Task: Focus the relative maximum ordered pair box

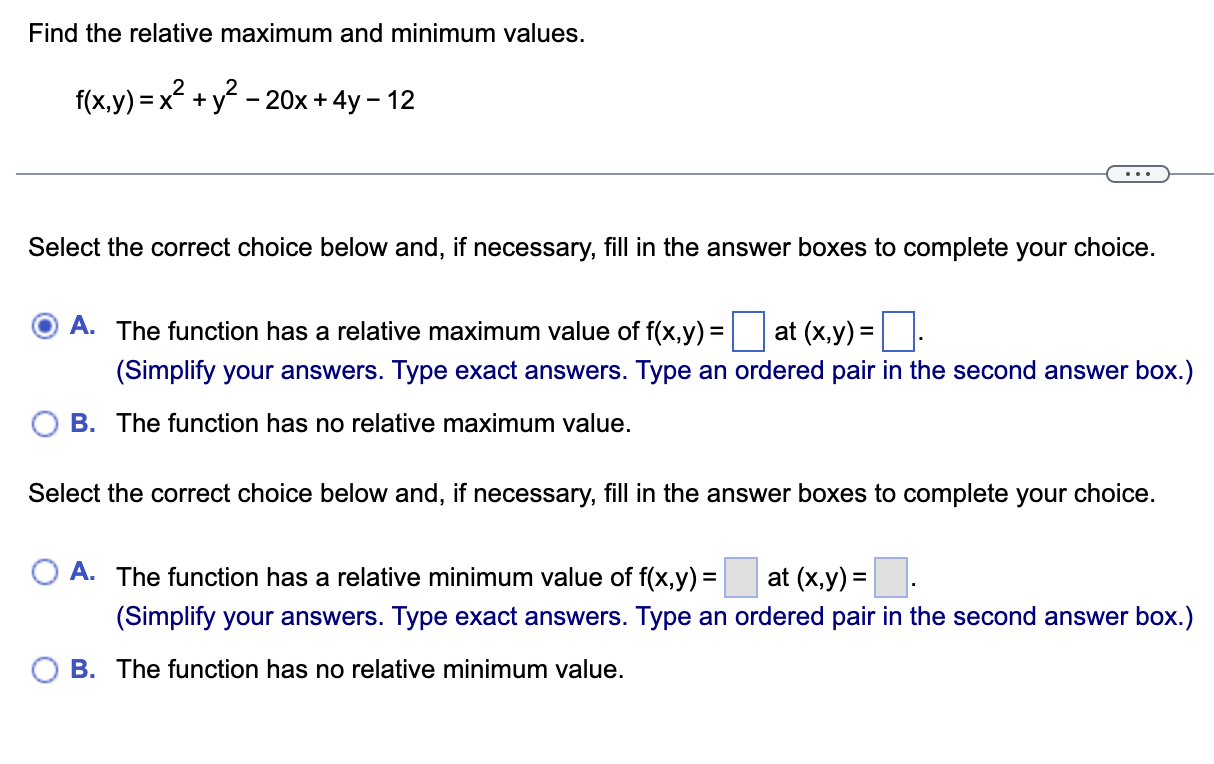Action: (899, 331)
